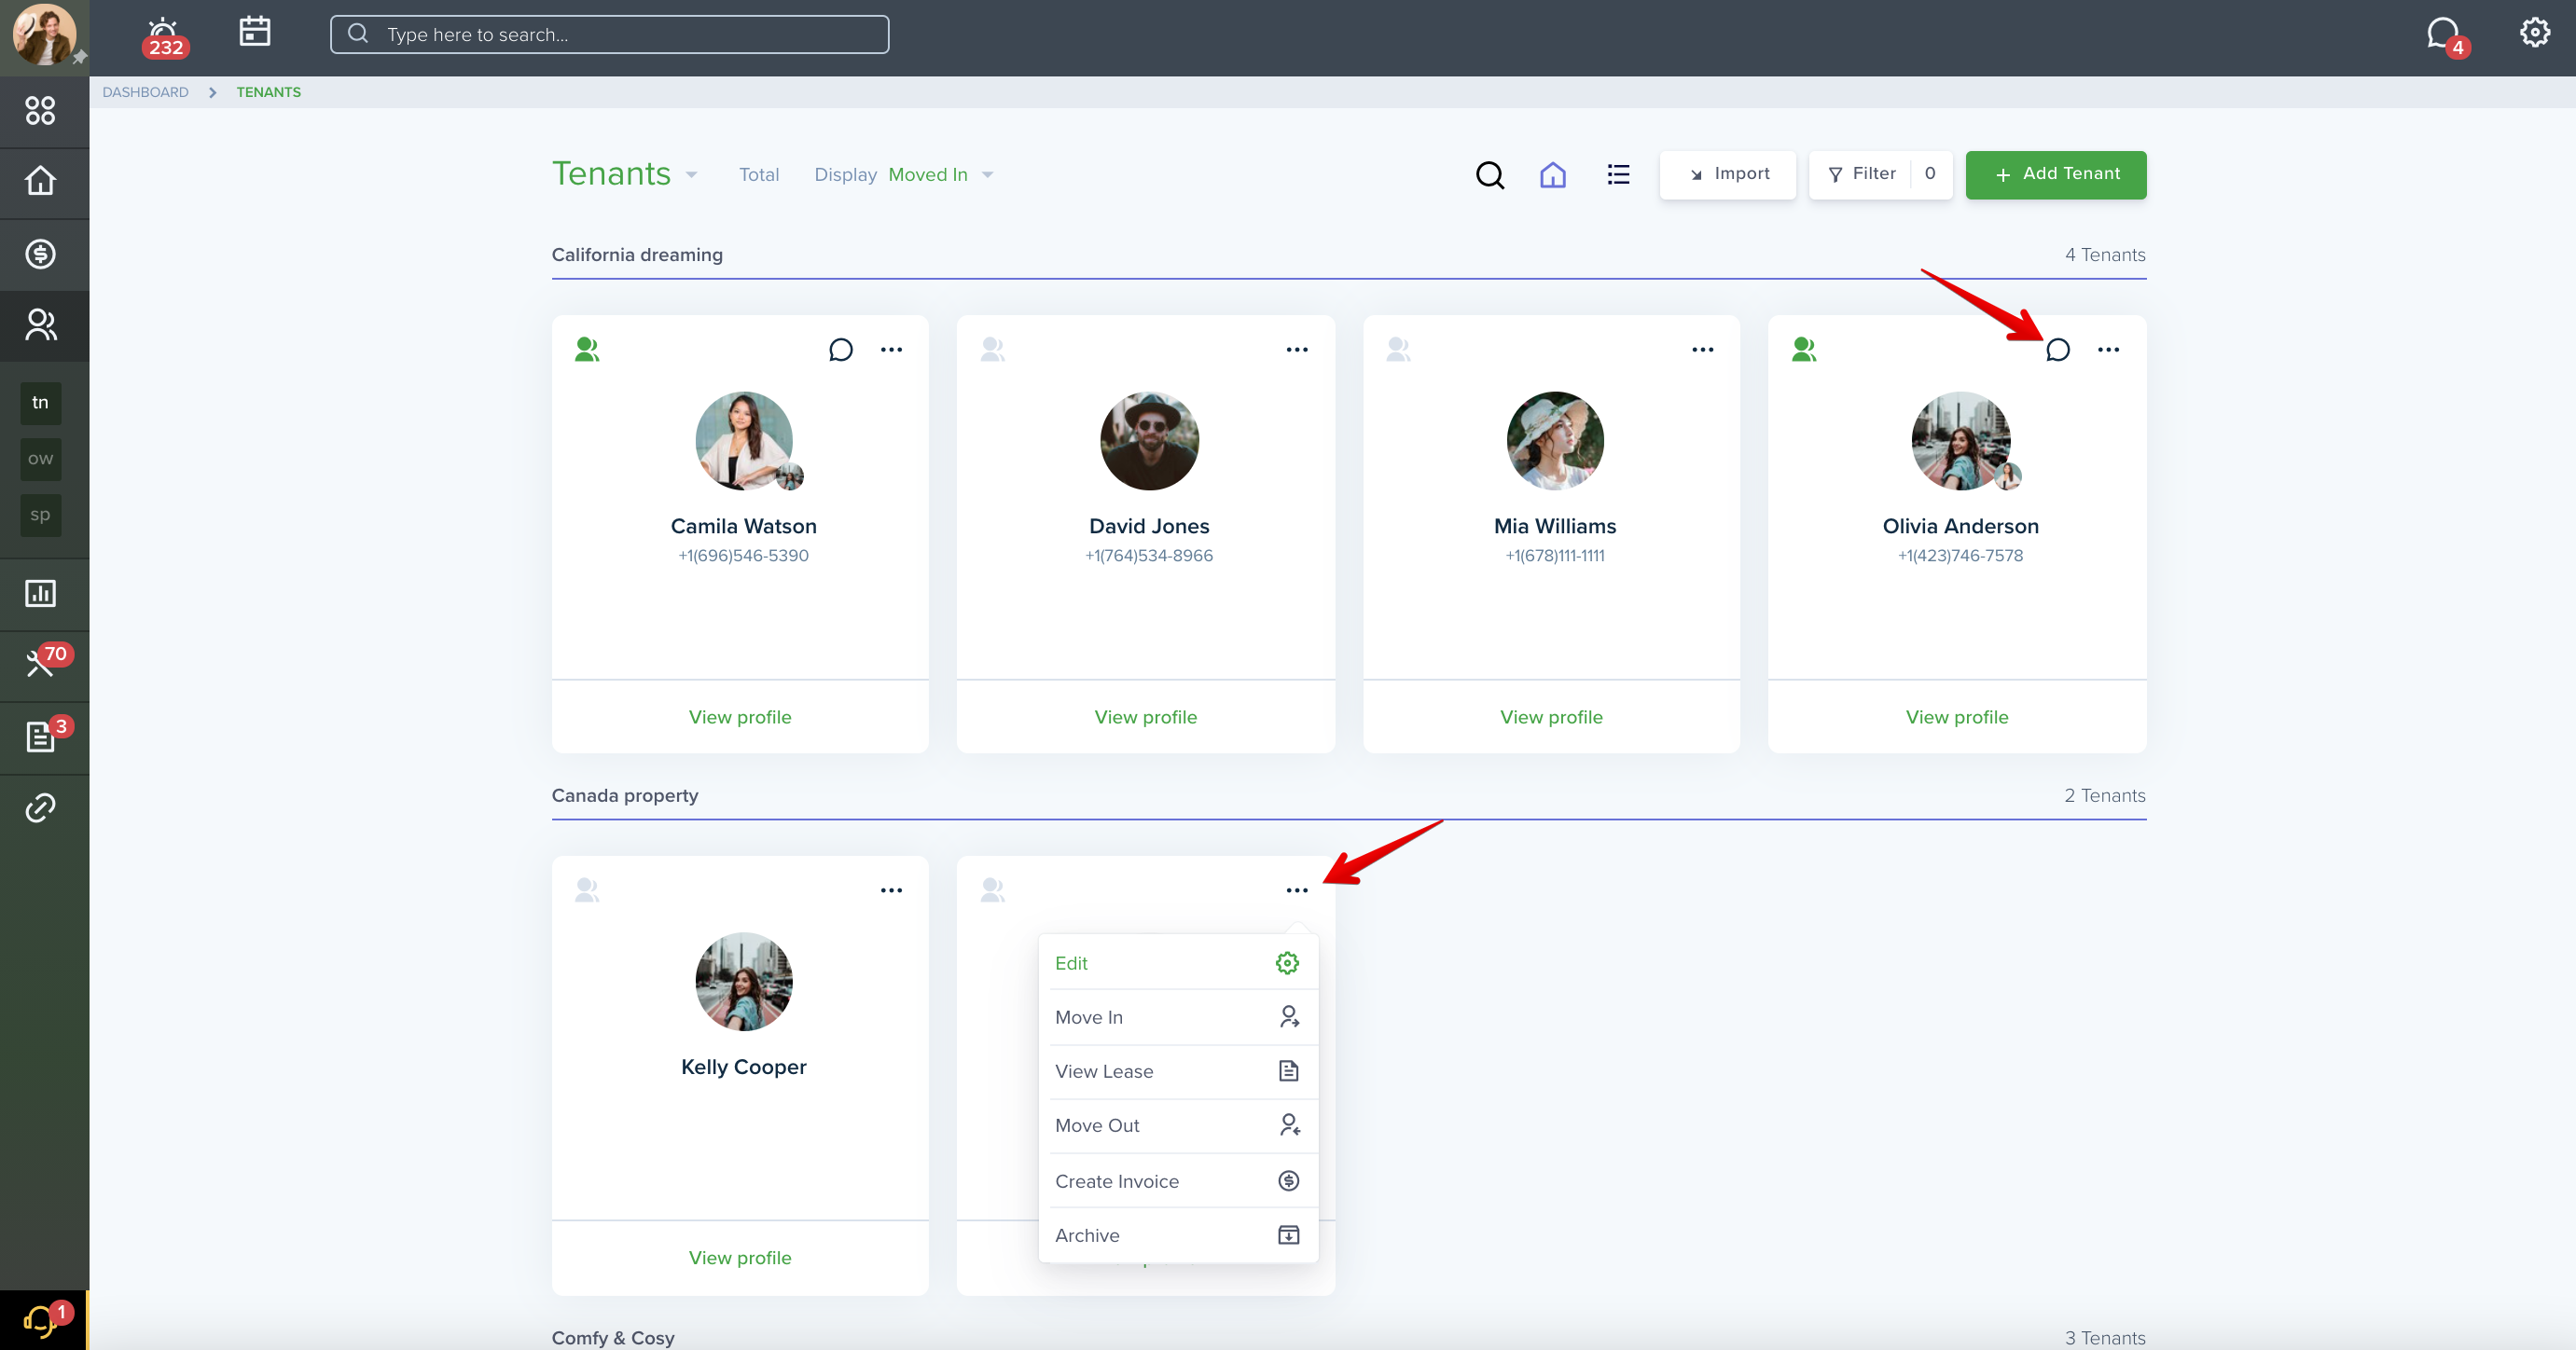Click the Dashboard breadcrumb link
Viewport: 2576px width, 1350px height.
[145, 92]
